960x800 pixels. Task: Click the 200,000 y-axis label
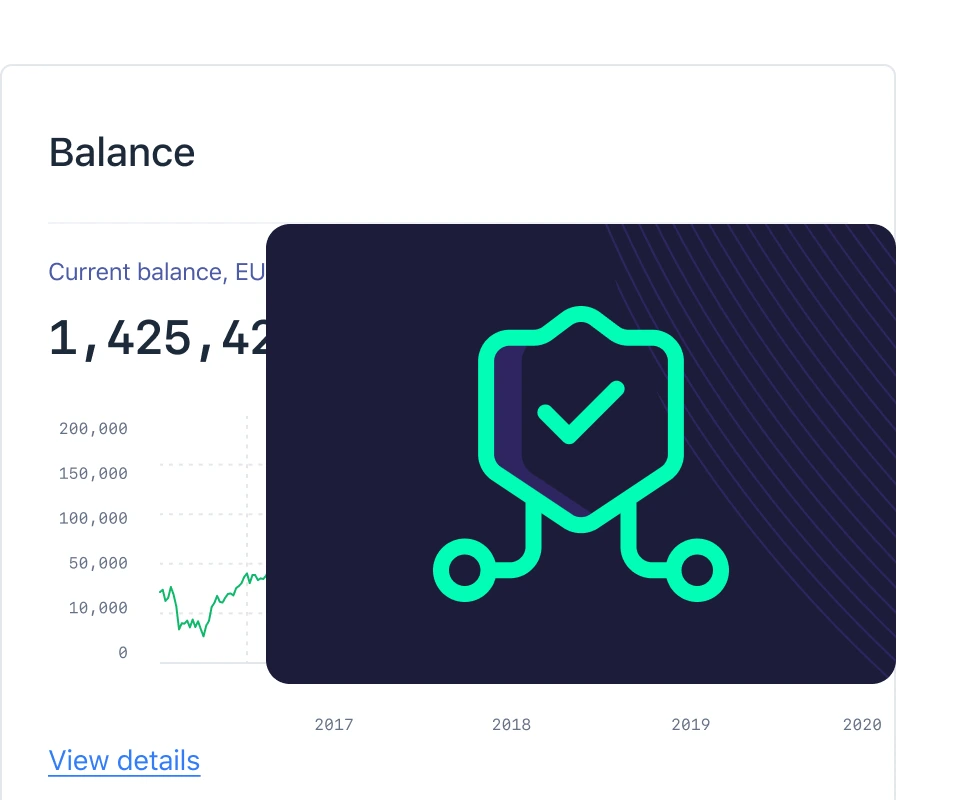pyautogui.click(x=94, y=429)
